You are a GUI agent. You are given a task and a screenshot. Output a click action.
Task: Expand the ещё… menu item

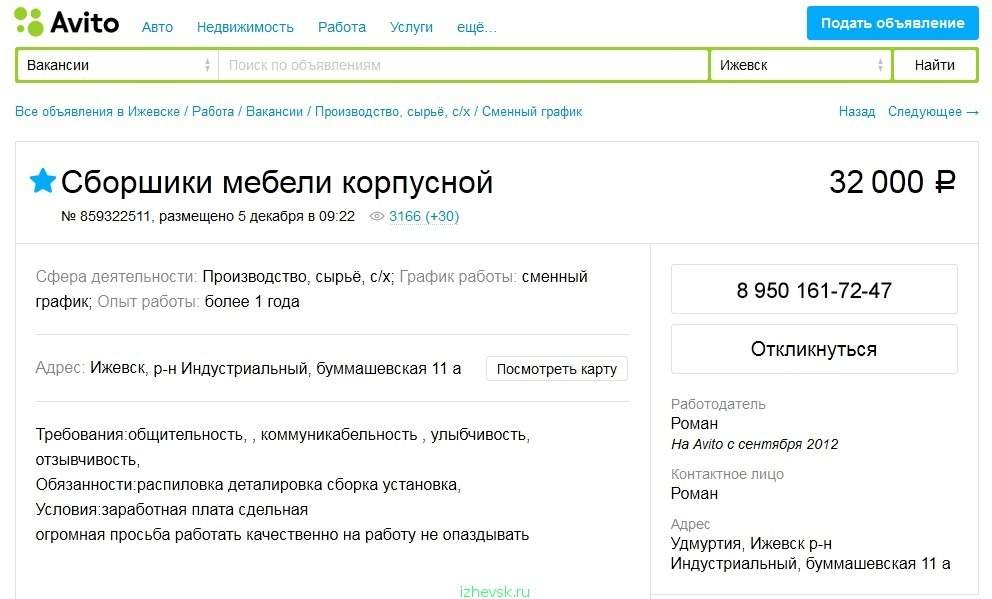pyautogui.click(x=476, y=27)
